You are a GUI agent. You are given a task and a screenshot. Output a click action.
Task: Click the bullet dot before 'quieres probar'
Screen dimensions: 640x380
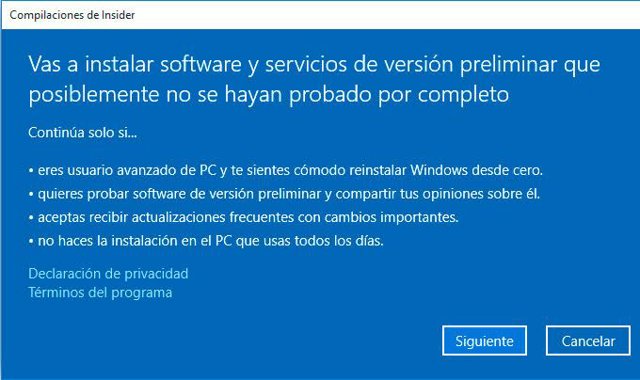coord(31,195)
